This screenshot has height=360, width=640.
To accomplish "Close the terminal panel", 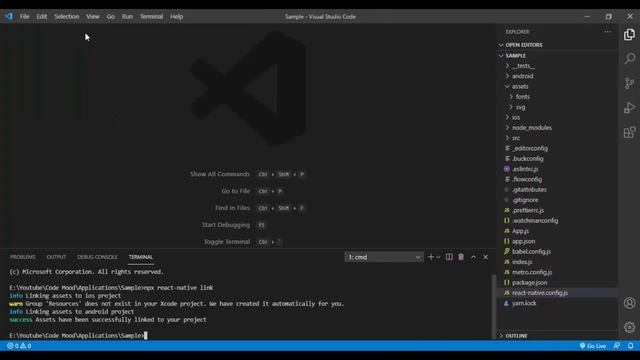I will tap(485, 257).
